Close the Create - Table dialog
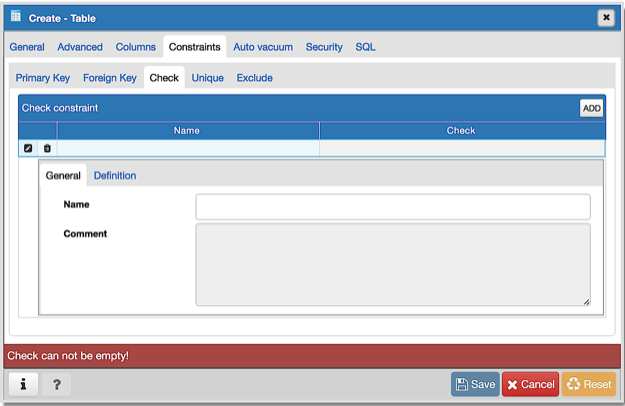 (605, 18)
